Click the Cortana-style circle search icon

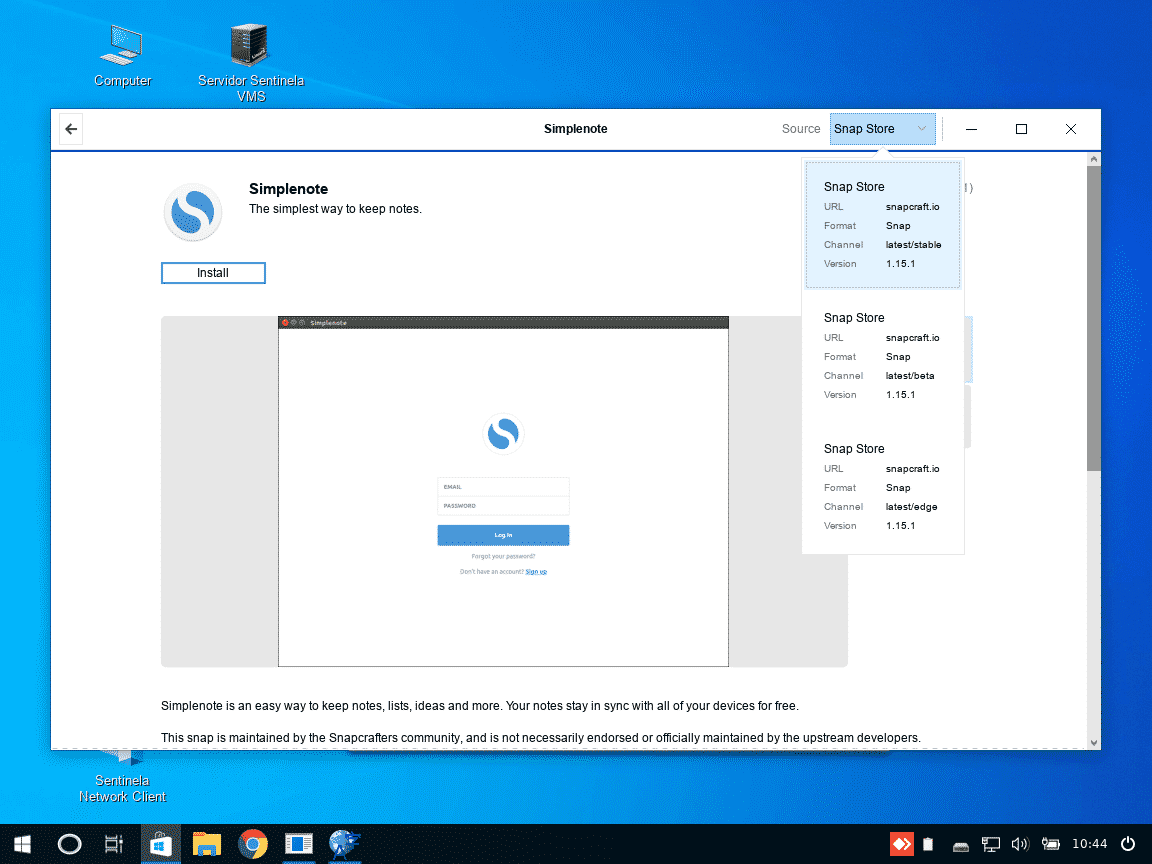coord(69,845)
